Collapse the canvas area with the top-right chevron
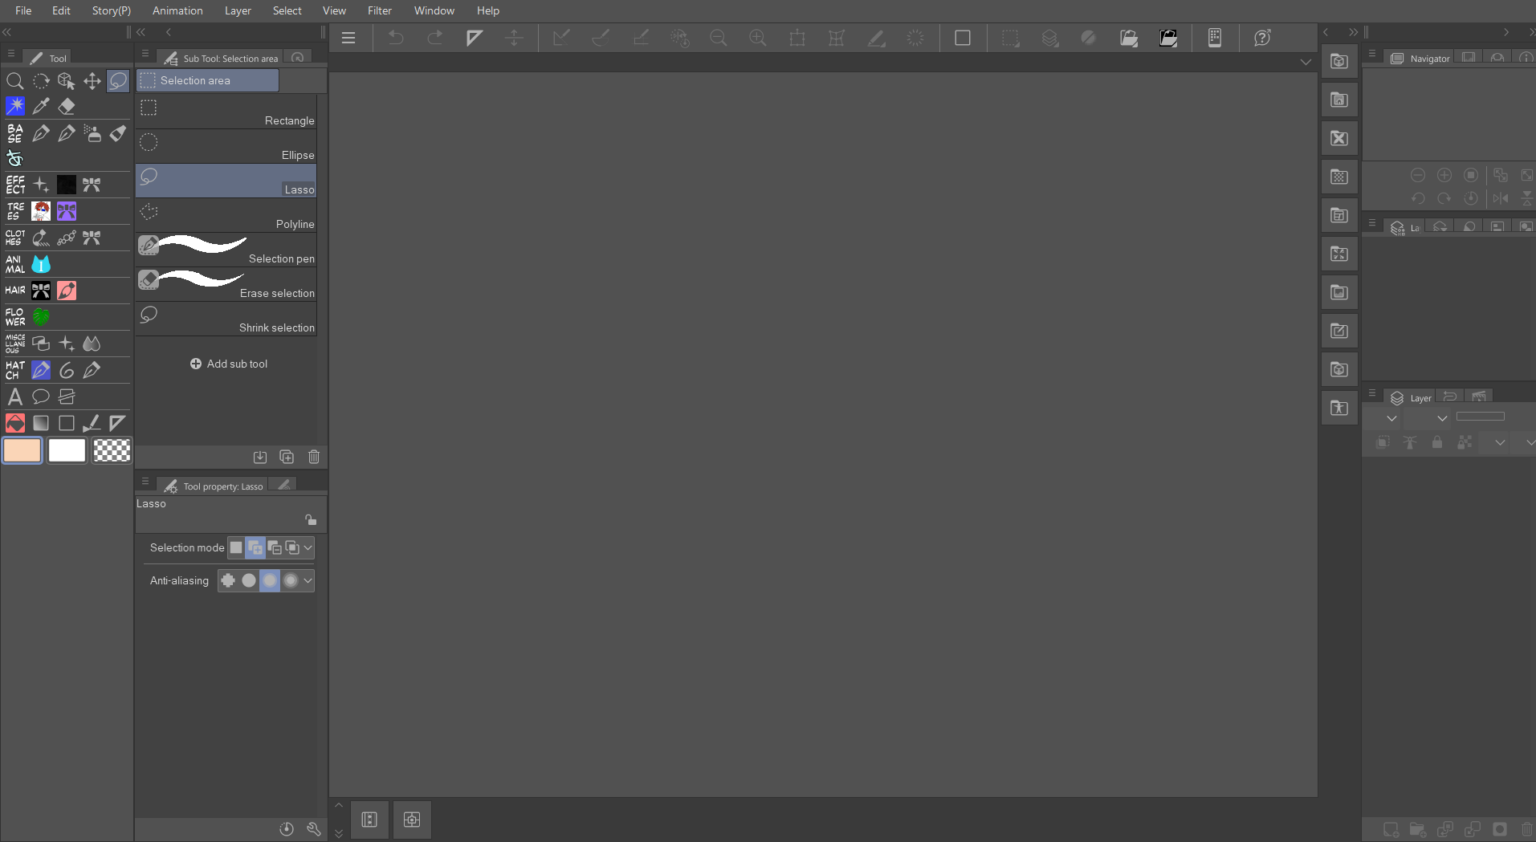The height and width of the screenshot is (842, 1536). [x=1306, y=61]
